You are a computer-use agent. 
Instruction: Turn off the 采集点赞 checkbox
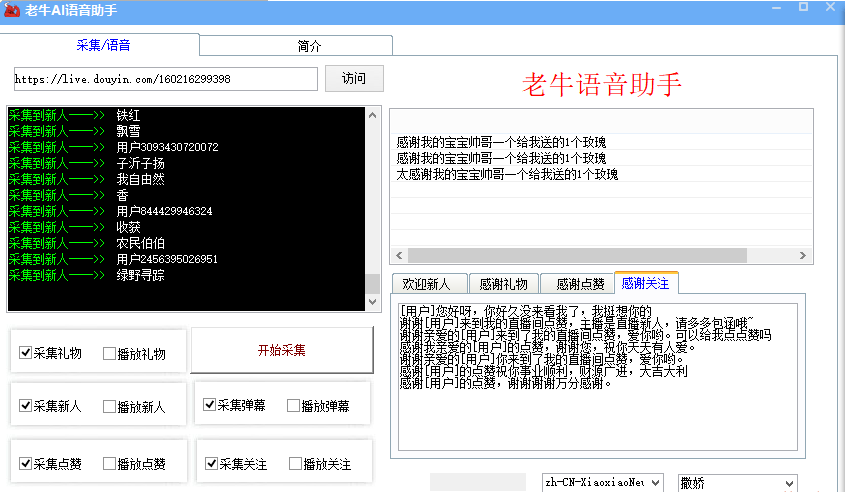(26, 464)
